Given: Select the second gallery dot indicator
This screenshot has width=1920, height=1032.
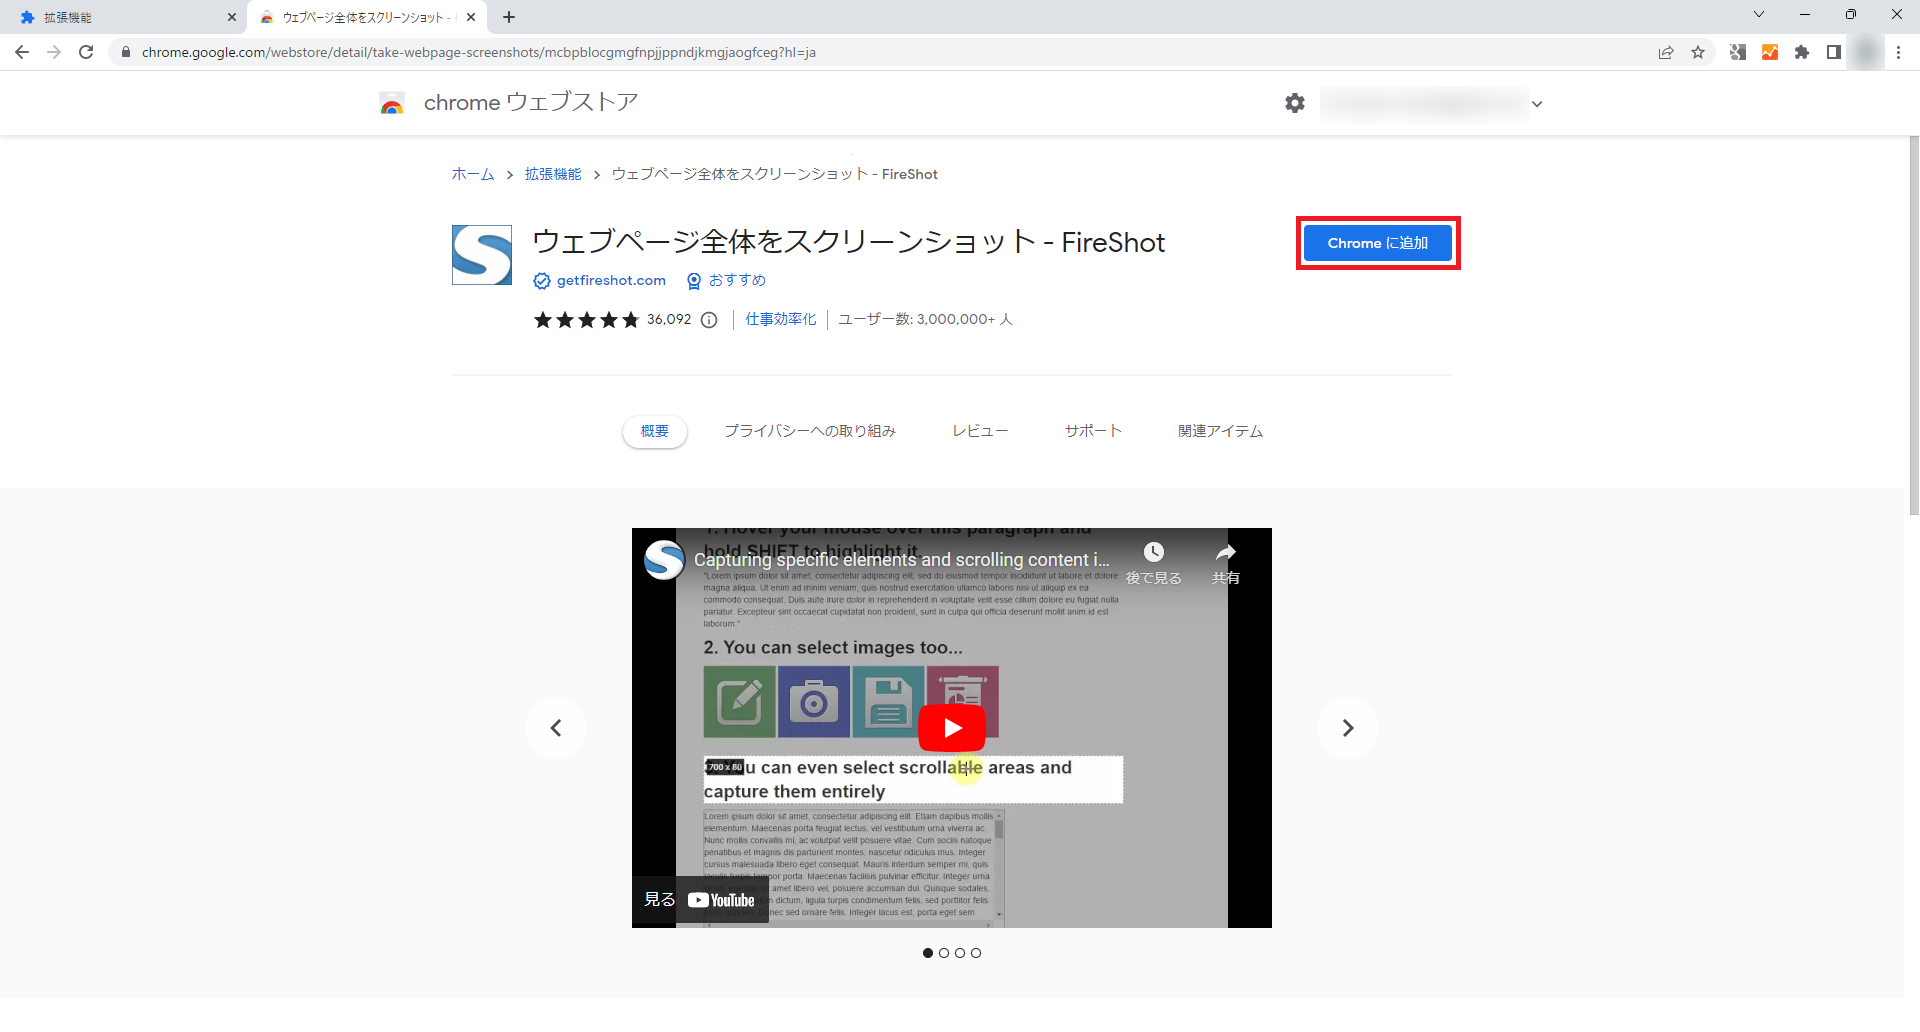Looking at the screenshot, I should click(944, 953).
